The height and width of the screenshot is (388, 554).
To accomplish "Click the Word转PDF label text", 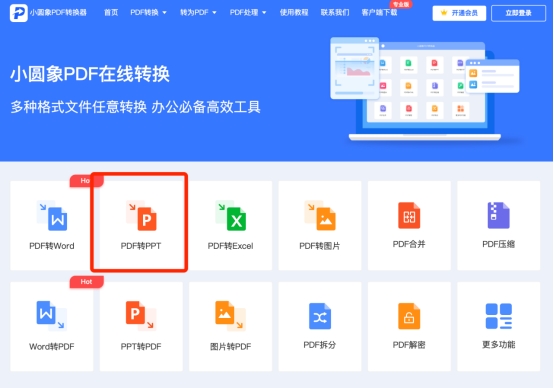I will coord(52,347).
